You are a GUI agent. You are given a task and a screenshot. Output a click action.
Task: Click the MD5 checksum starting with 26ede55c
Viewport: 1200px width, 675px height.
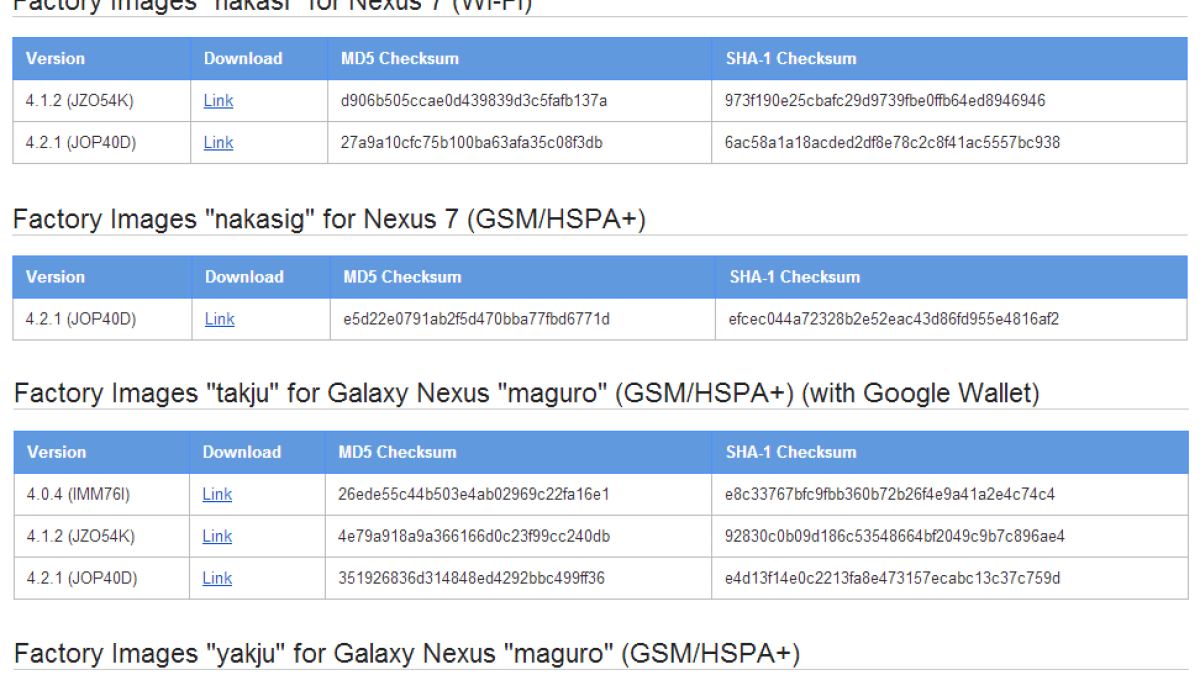(474, 494)
